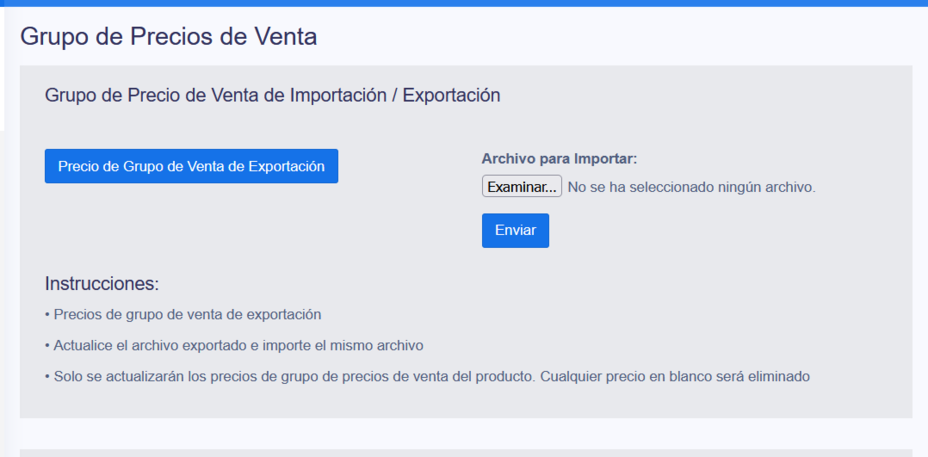The image size is (928, 457).
Task: Click the bullet before 'Solo se actualizarán' instruction
Action: point(47,376)
